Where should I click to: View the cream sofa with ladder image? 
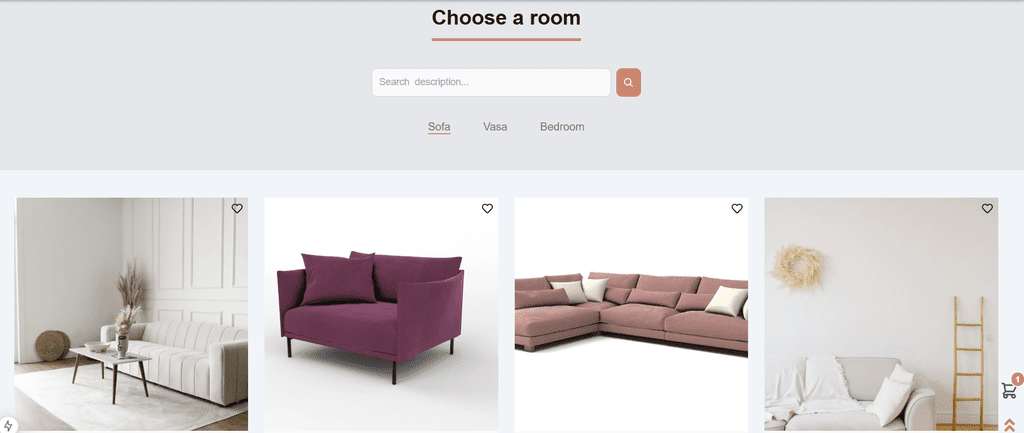(881, 315)
